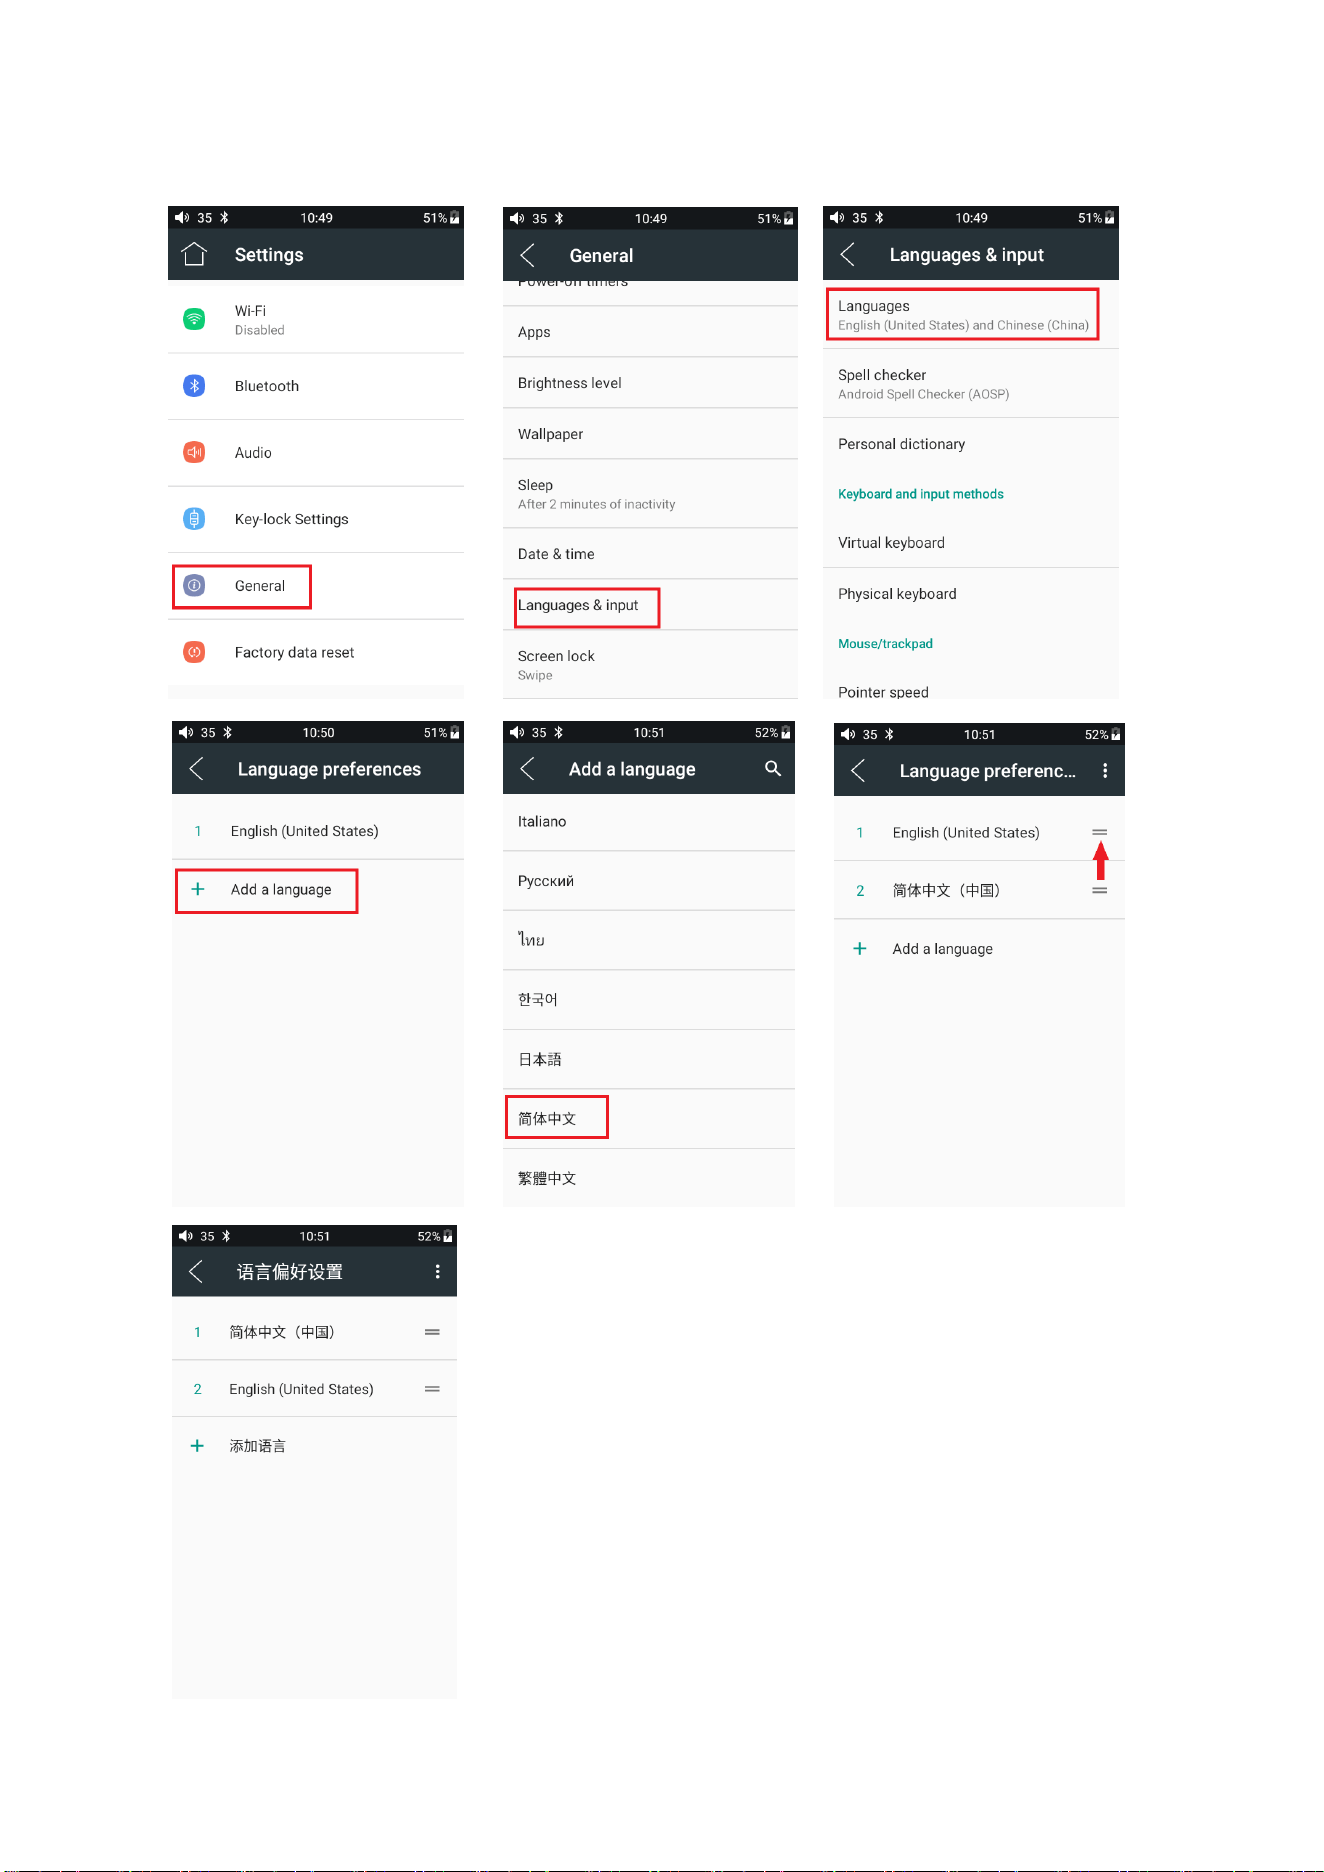Tap drag handle beside English (United States) row 1

tap(1099, 832)
